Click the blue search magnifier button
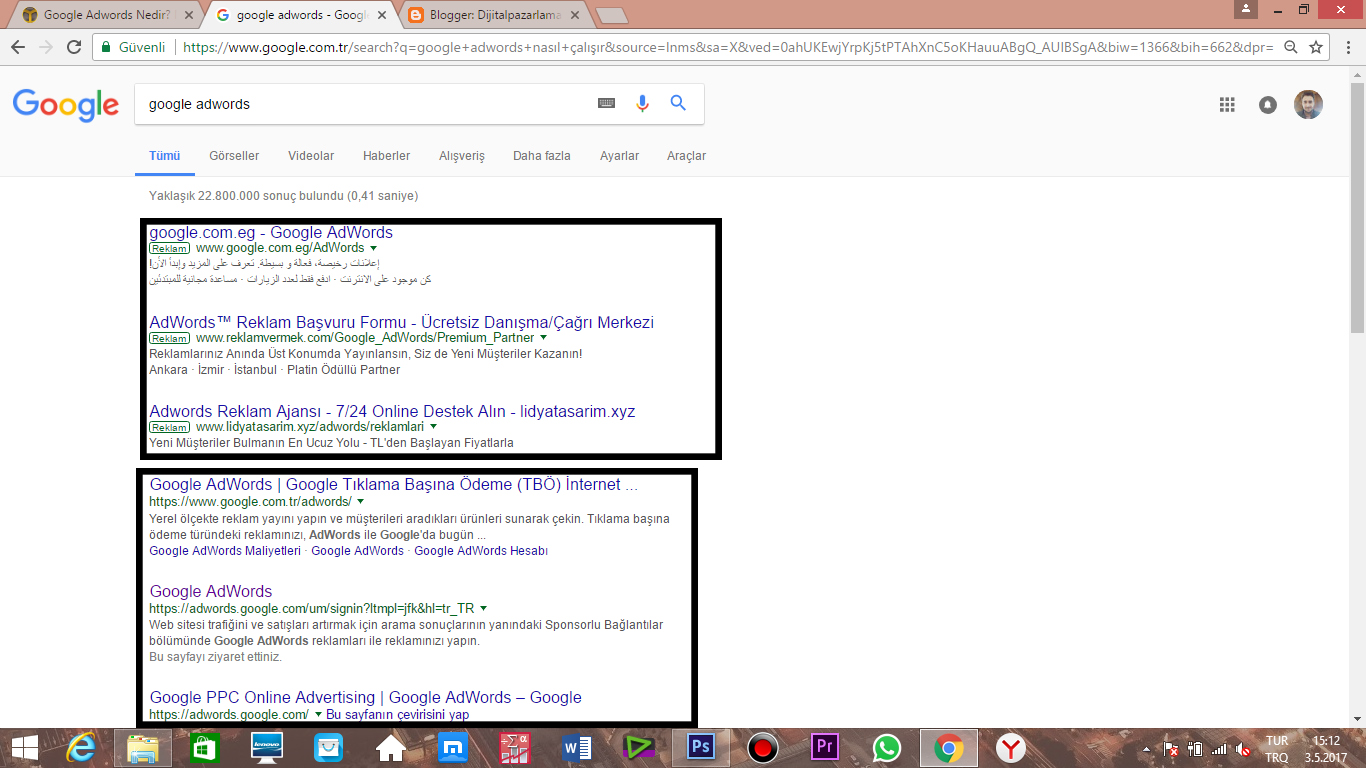1366x768 pixels. pos(678,103)
